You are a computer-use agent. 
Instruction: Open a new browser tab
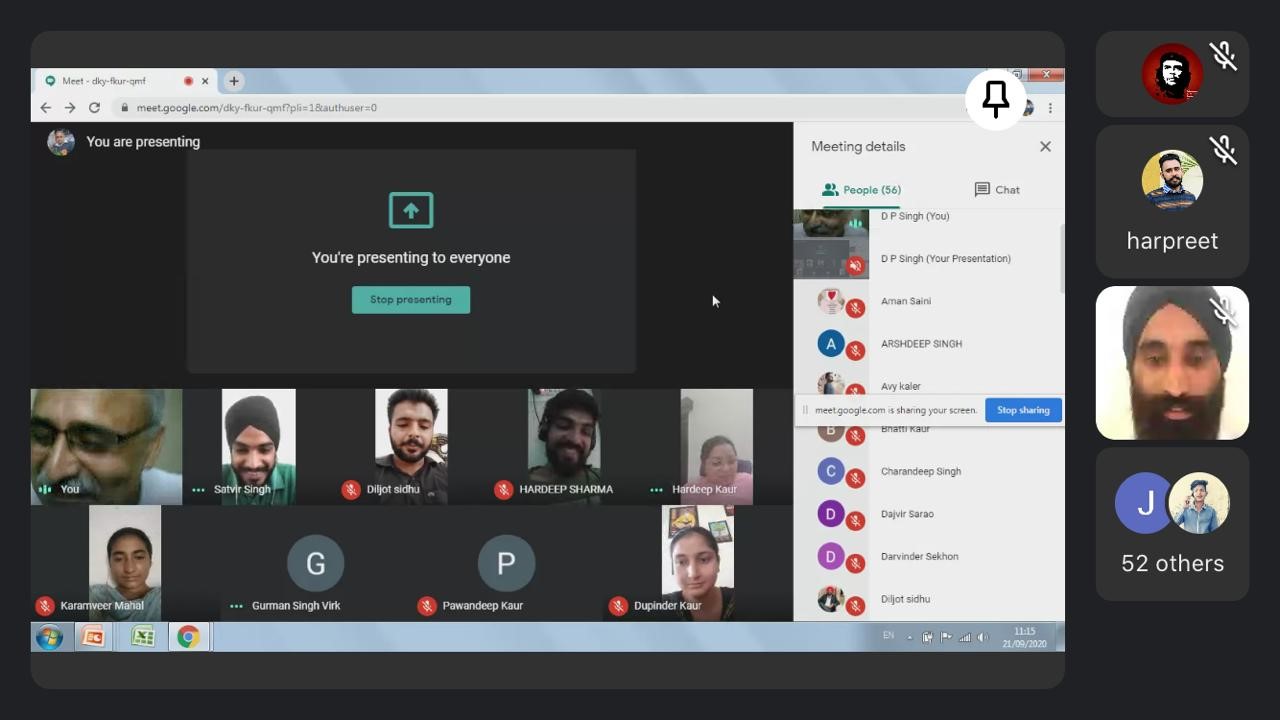click(234, 81)
